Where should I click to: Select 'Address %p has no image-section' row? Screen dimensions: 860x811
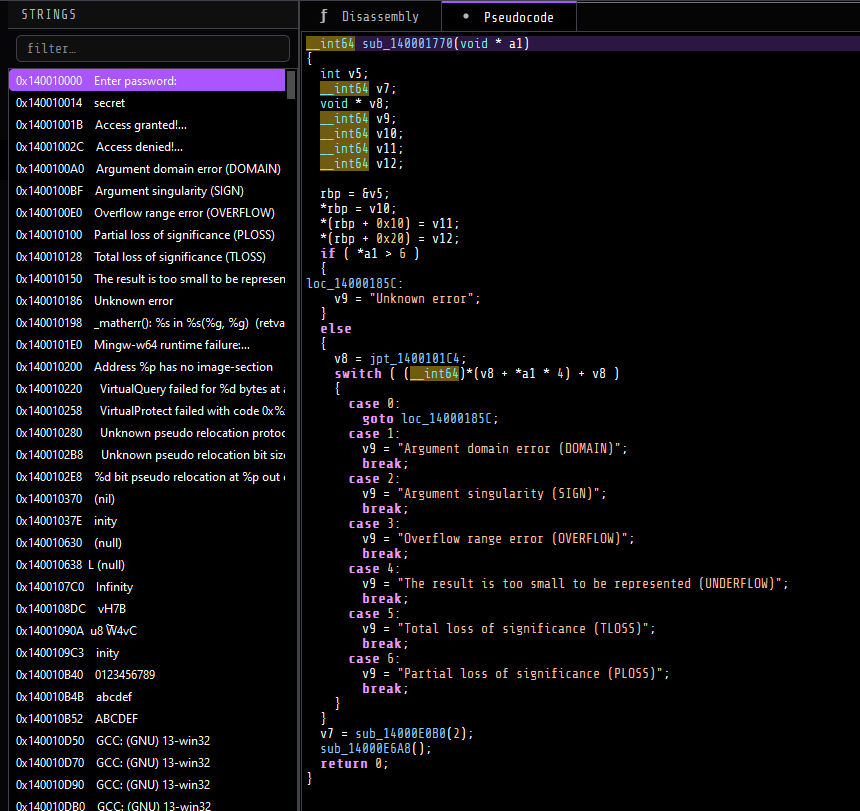point(147,366)
